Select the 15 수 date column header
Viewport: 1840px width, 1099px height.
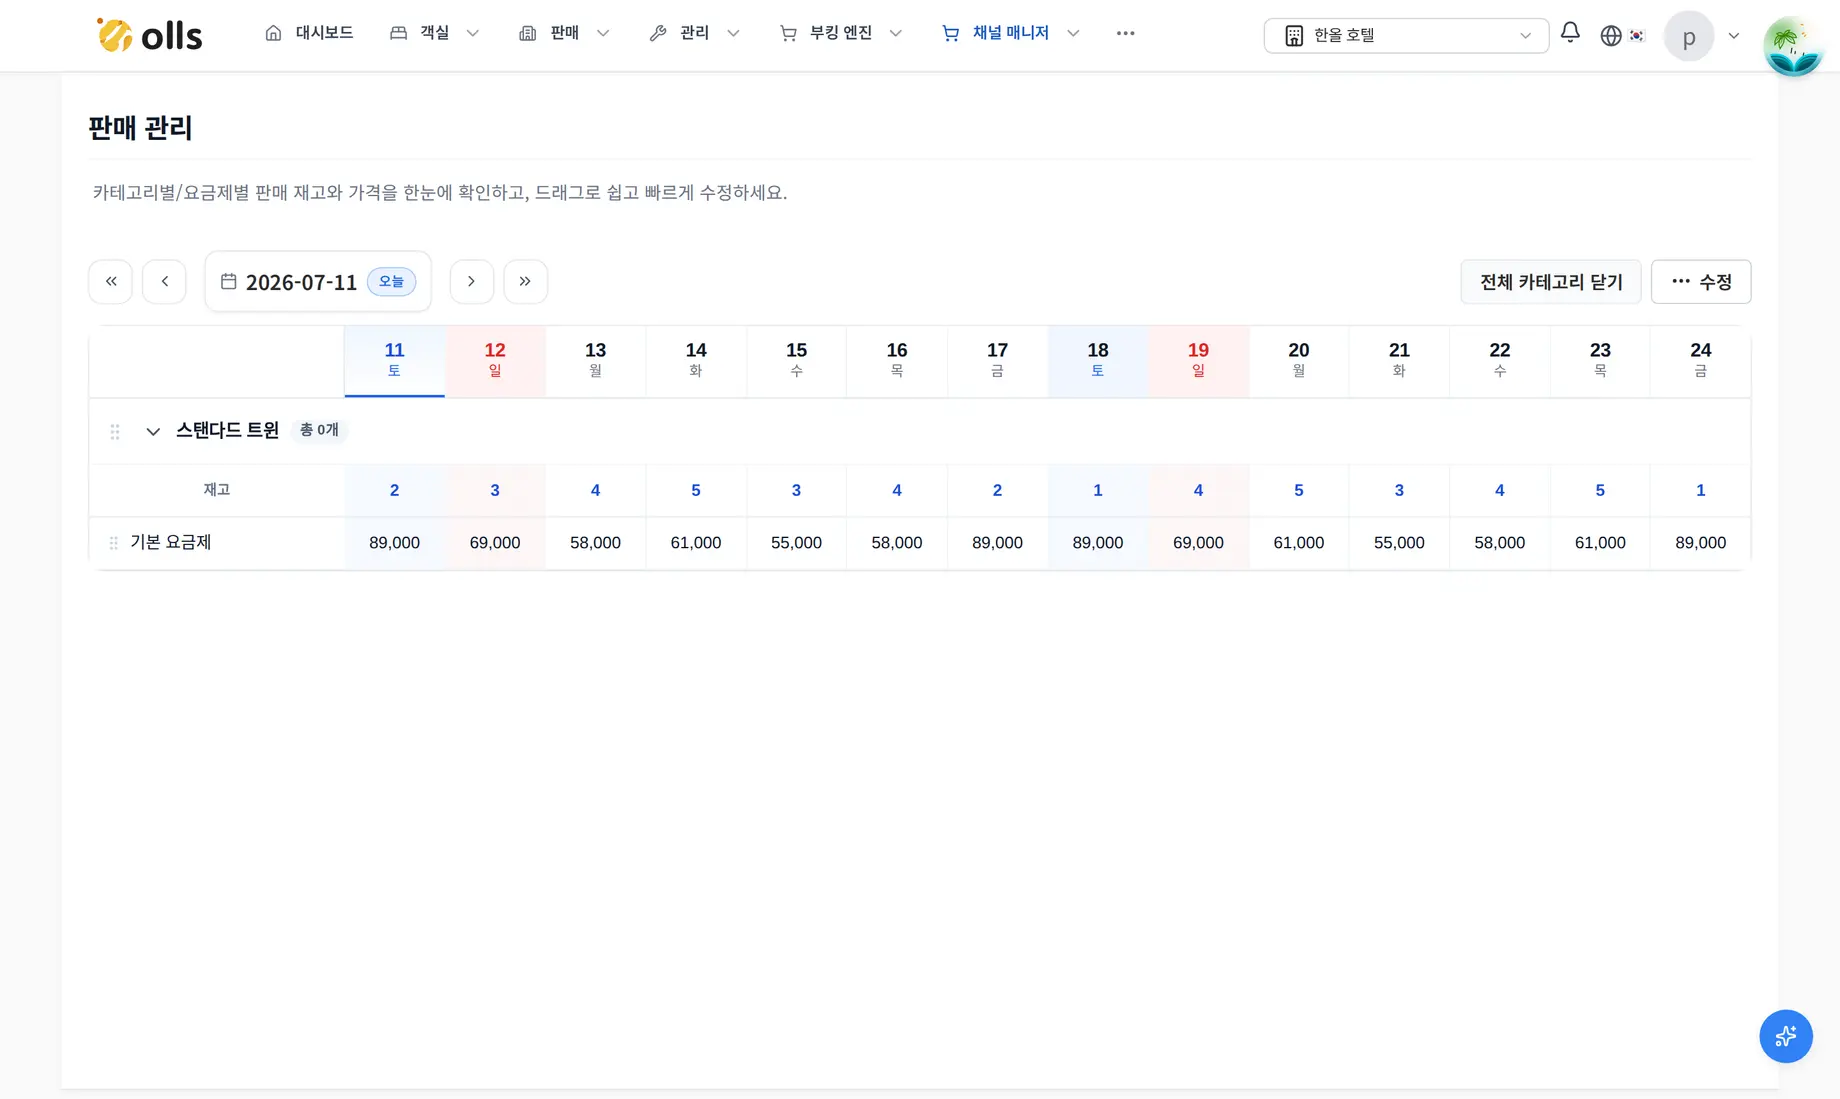pos(796,360)
